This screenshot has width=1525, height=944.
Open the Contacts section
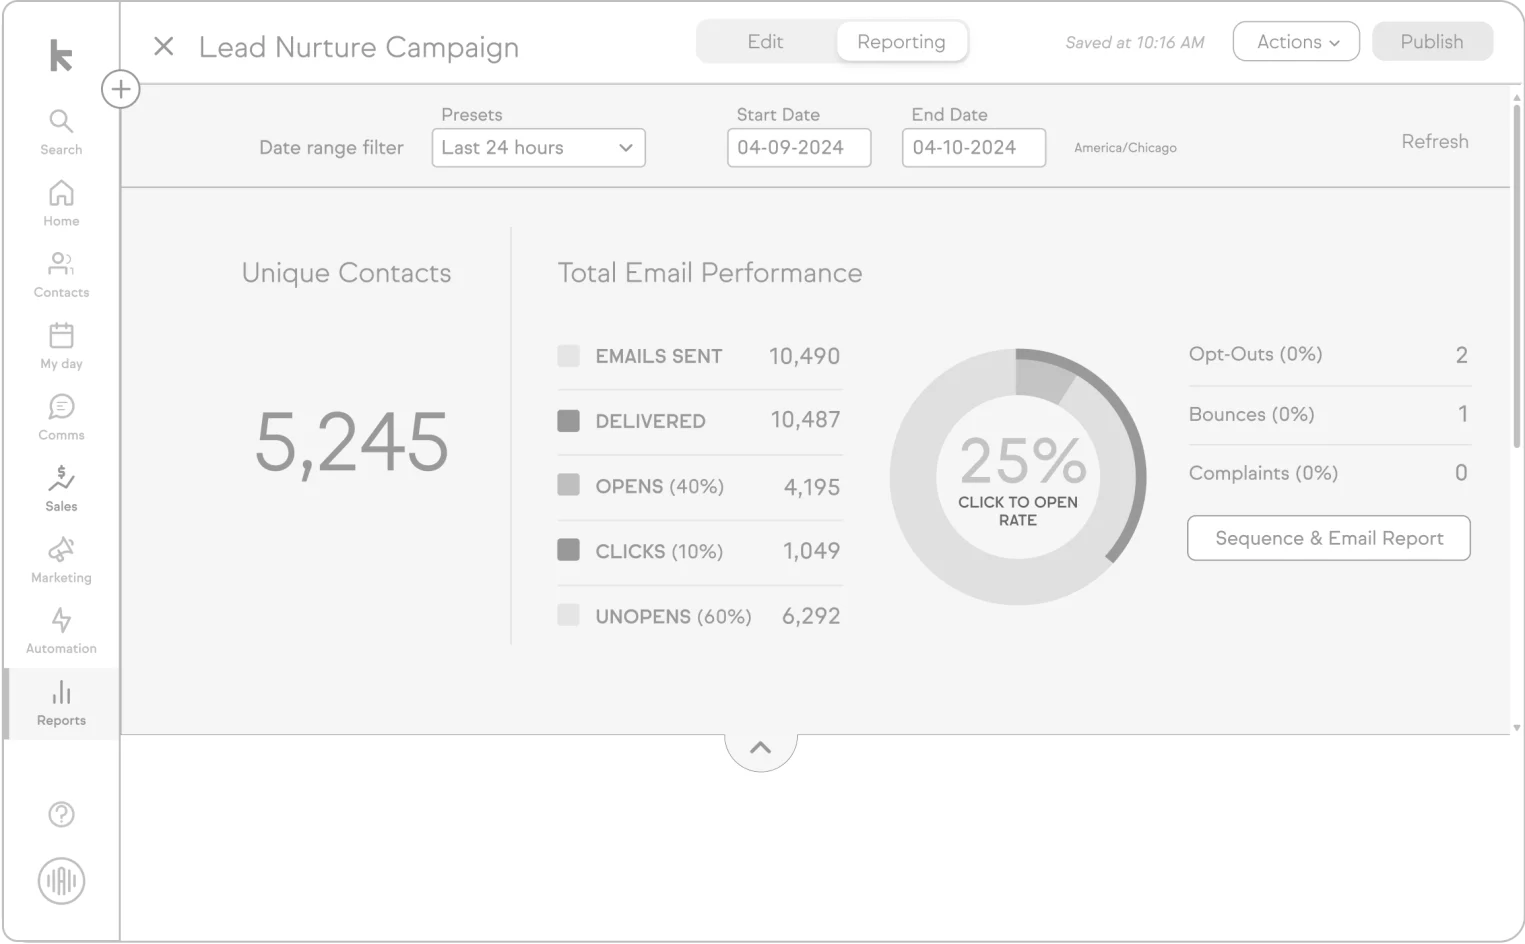coord(61,275)
